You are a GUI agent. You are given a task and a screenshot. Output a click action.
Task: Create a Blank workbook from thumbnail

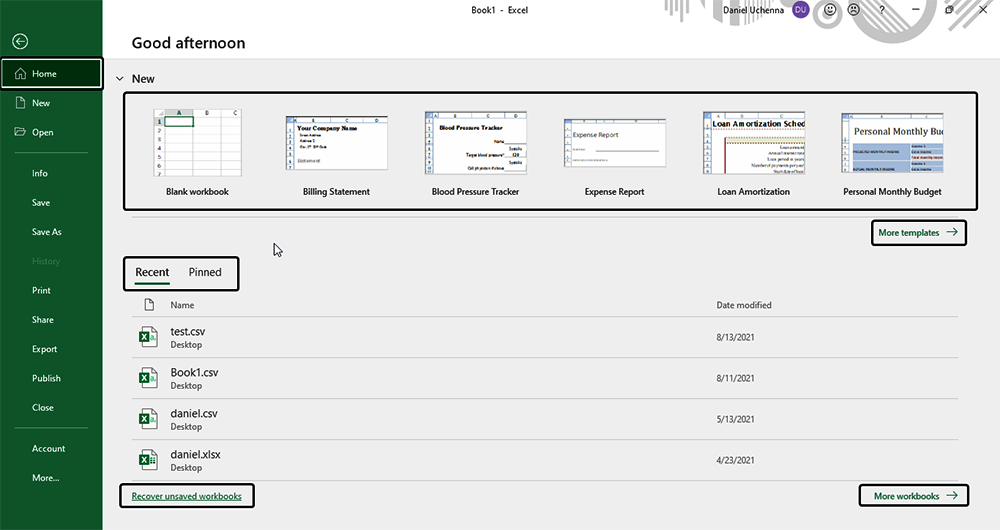point(197,143)
